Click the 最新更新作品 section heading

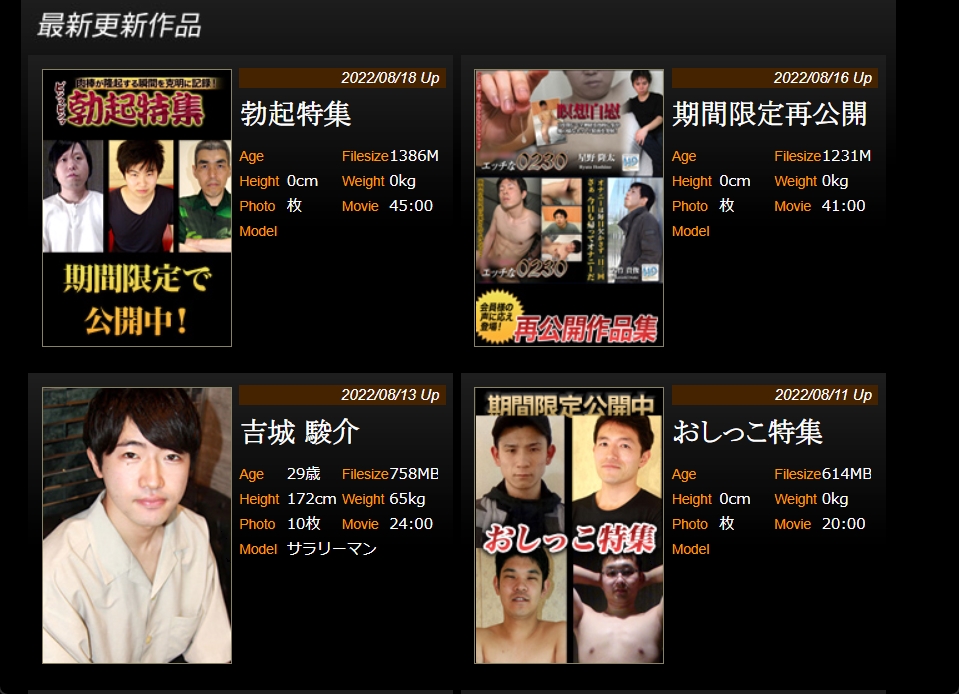tap(119, 26)
